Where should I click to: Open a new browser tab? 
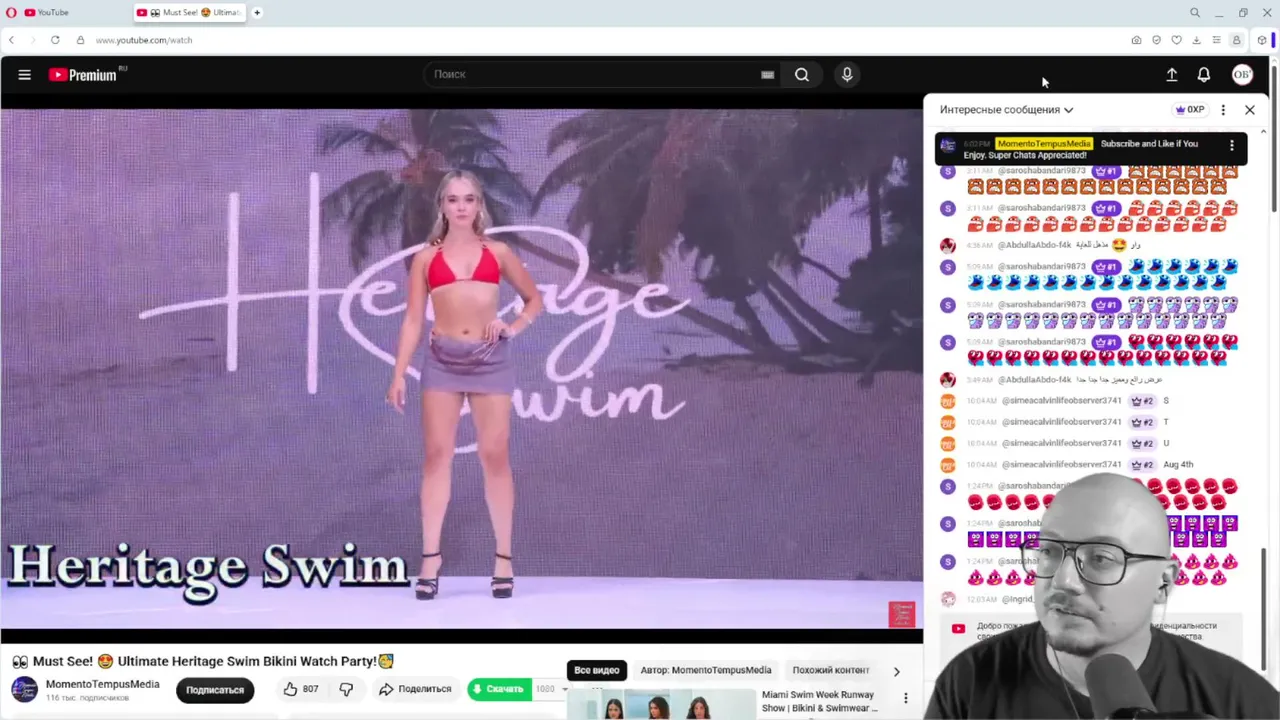click(x=257, y=13)
